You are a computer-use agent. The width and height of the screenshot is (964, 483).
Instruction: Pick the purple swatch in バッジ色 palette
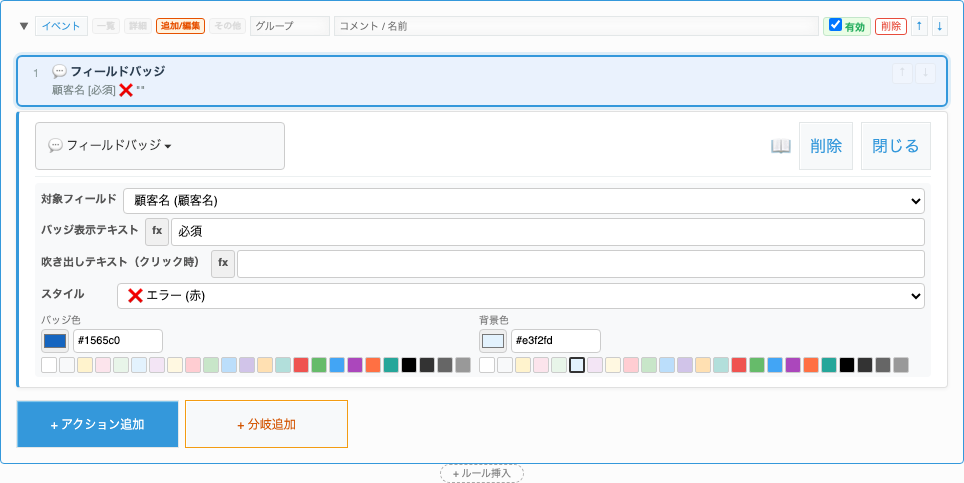pos(355,365)
